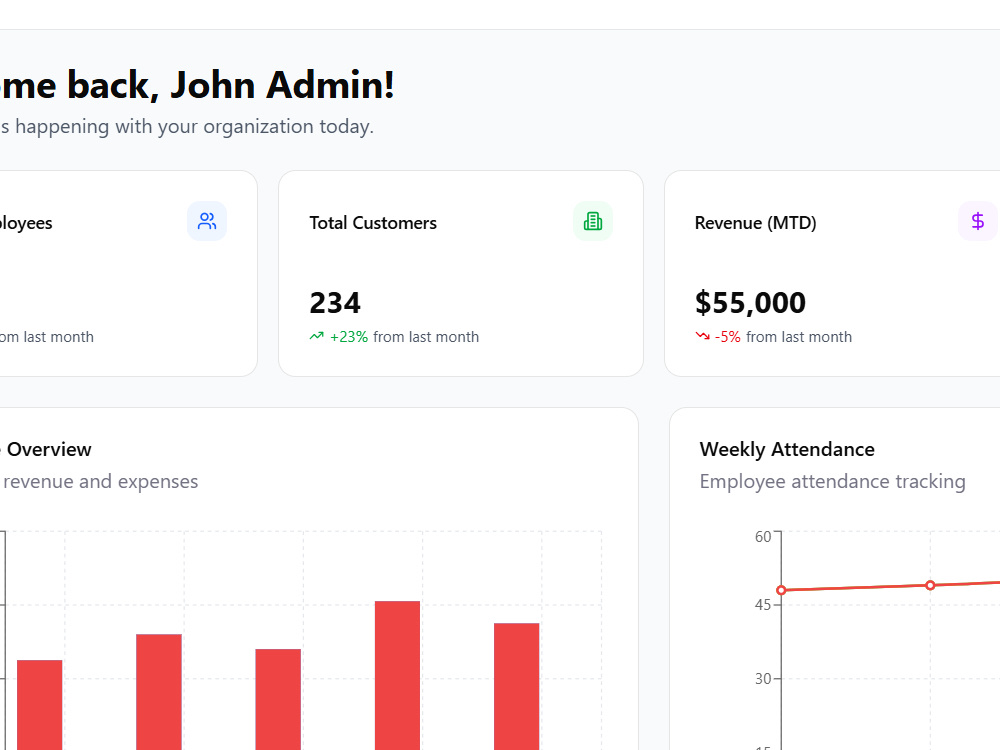Click the green building icon on Total Customers
The height and width of the screenshot is (750, 1000).
(x=592, y=221)
